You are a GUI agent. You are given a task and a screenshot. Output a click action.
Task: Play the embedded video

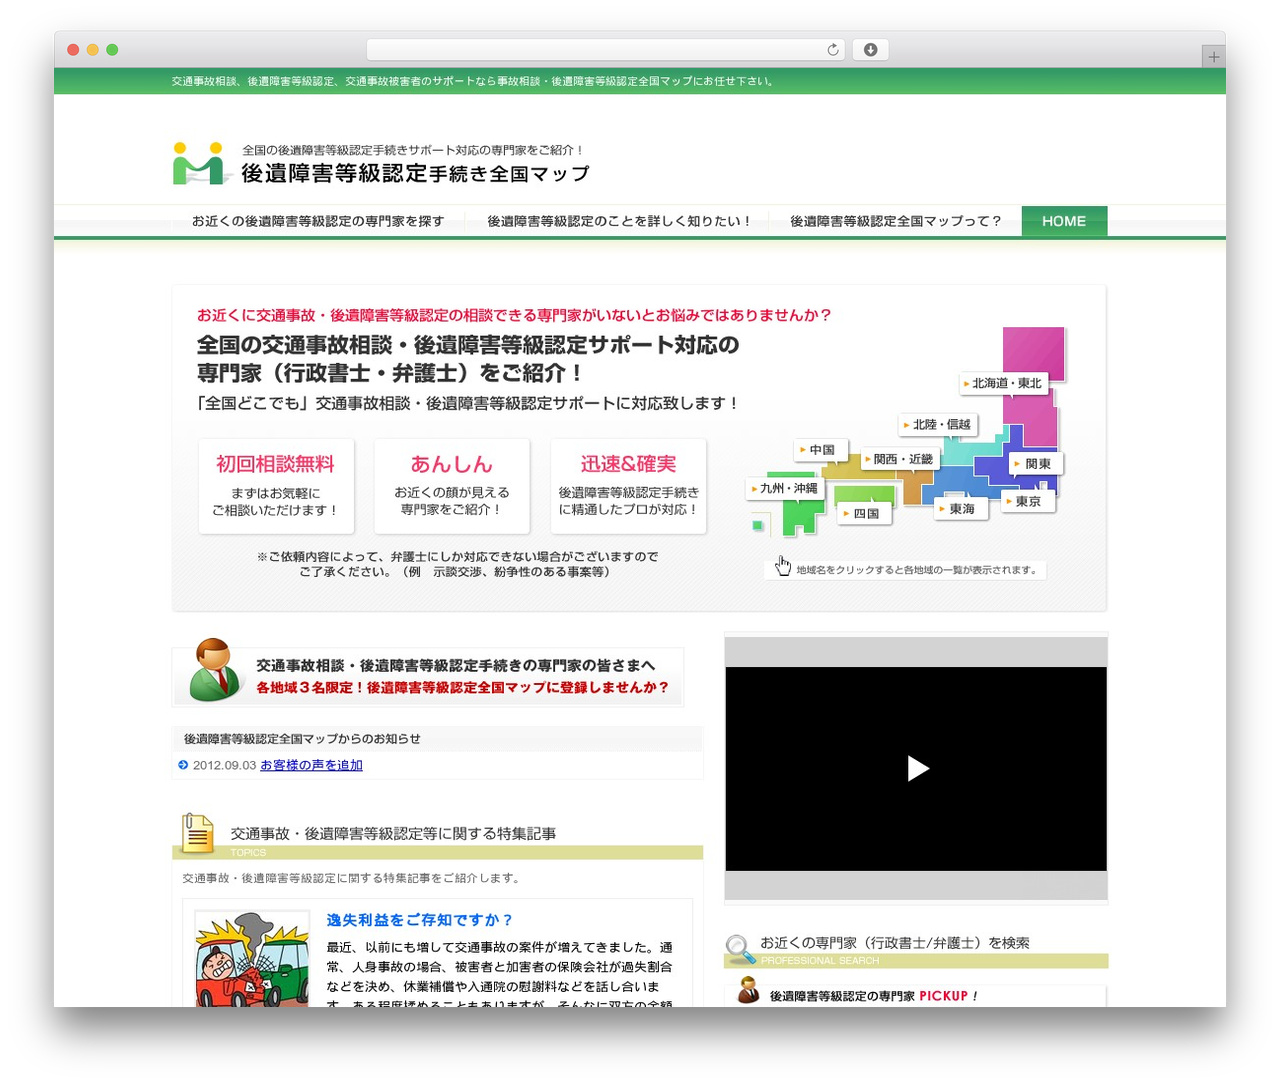click(917, 768)
